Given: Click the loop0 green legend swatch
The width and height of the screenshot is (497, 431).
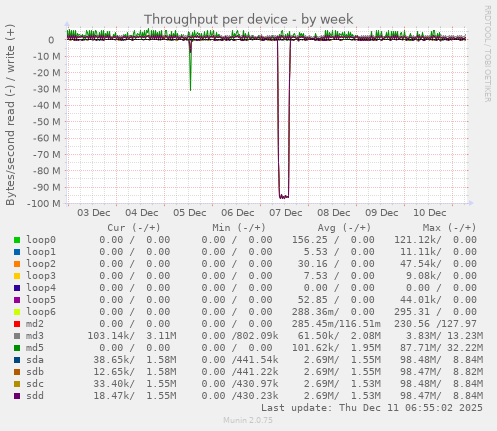Looking at the screenshot, I should coord(17,240).
